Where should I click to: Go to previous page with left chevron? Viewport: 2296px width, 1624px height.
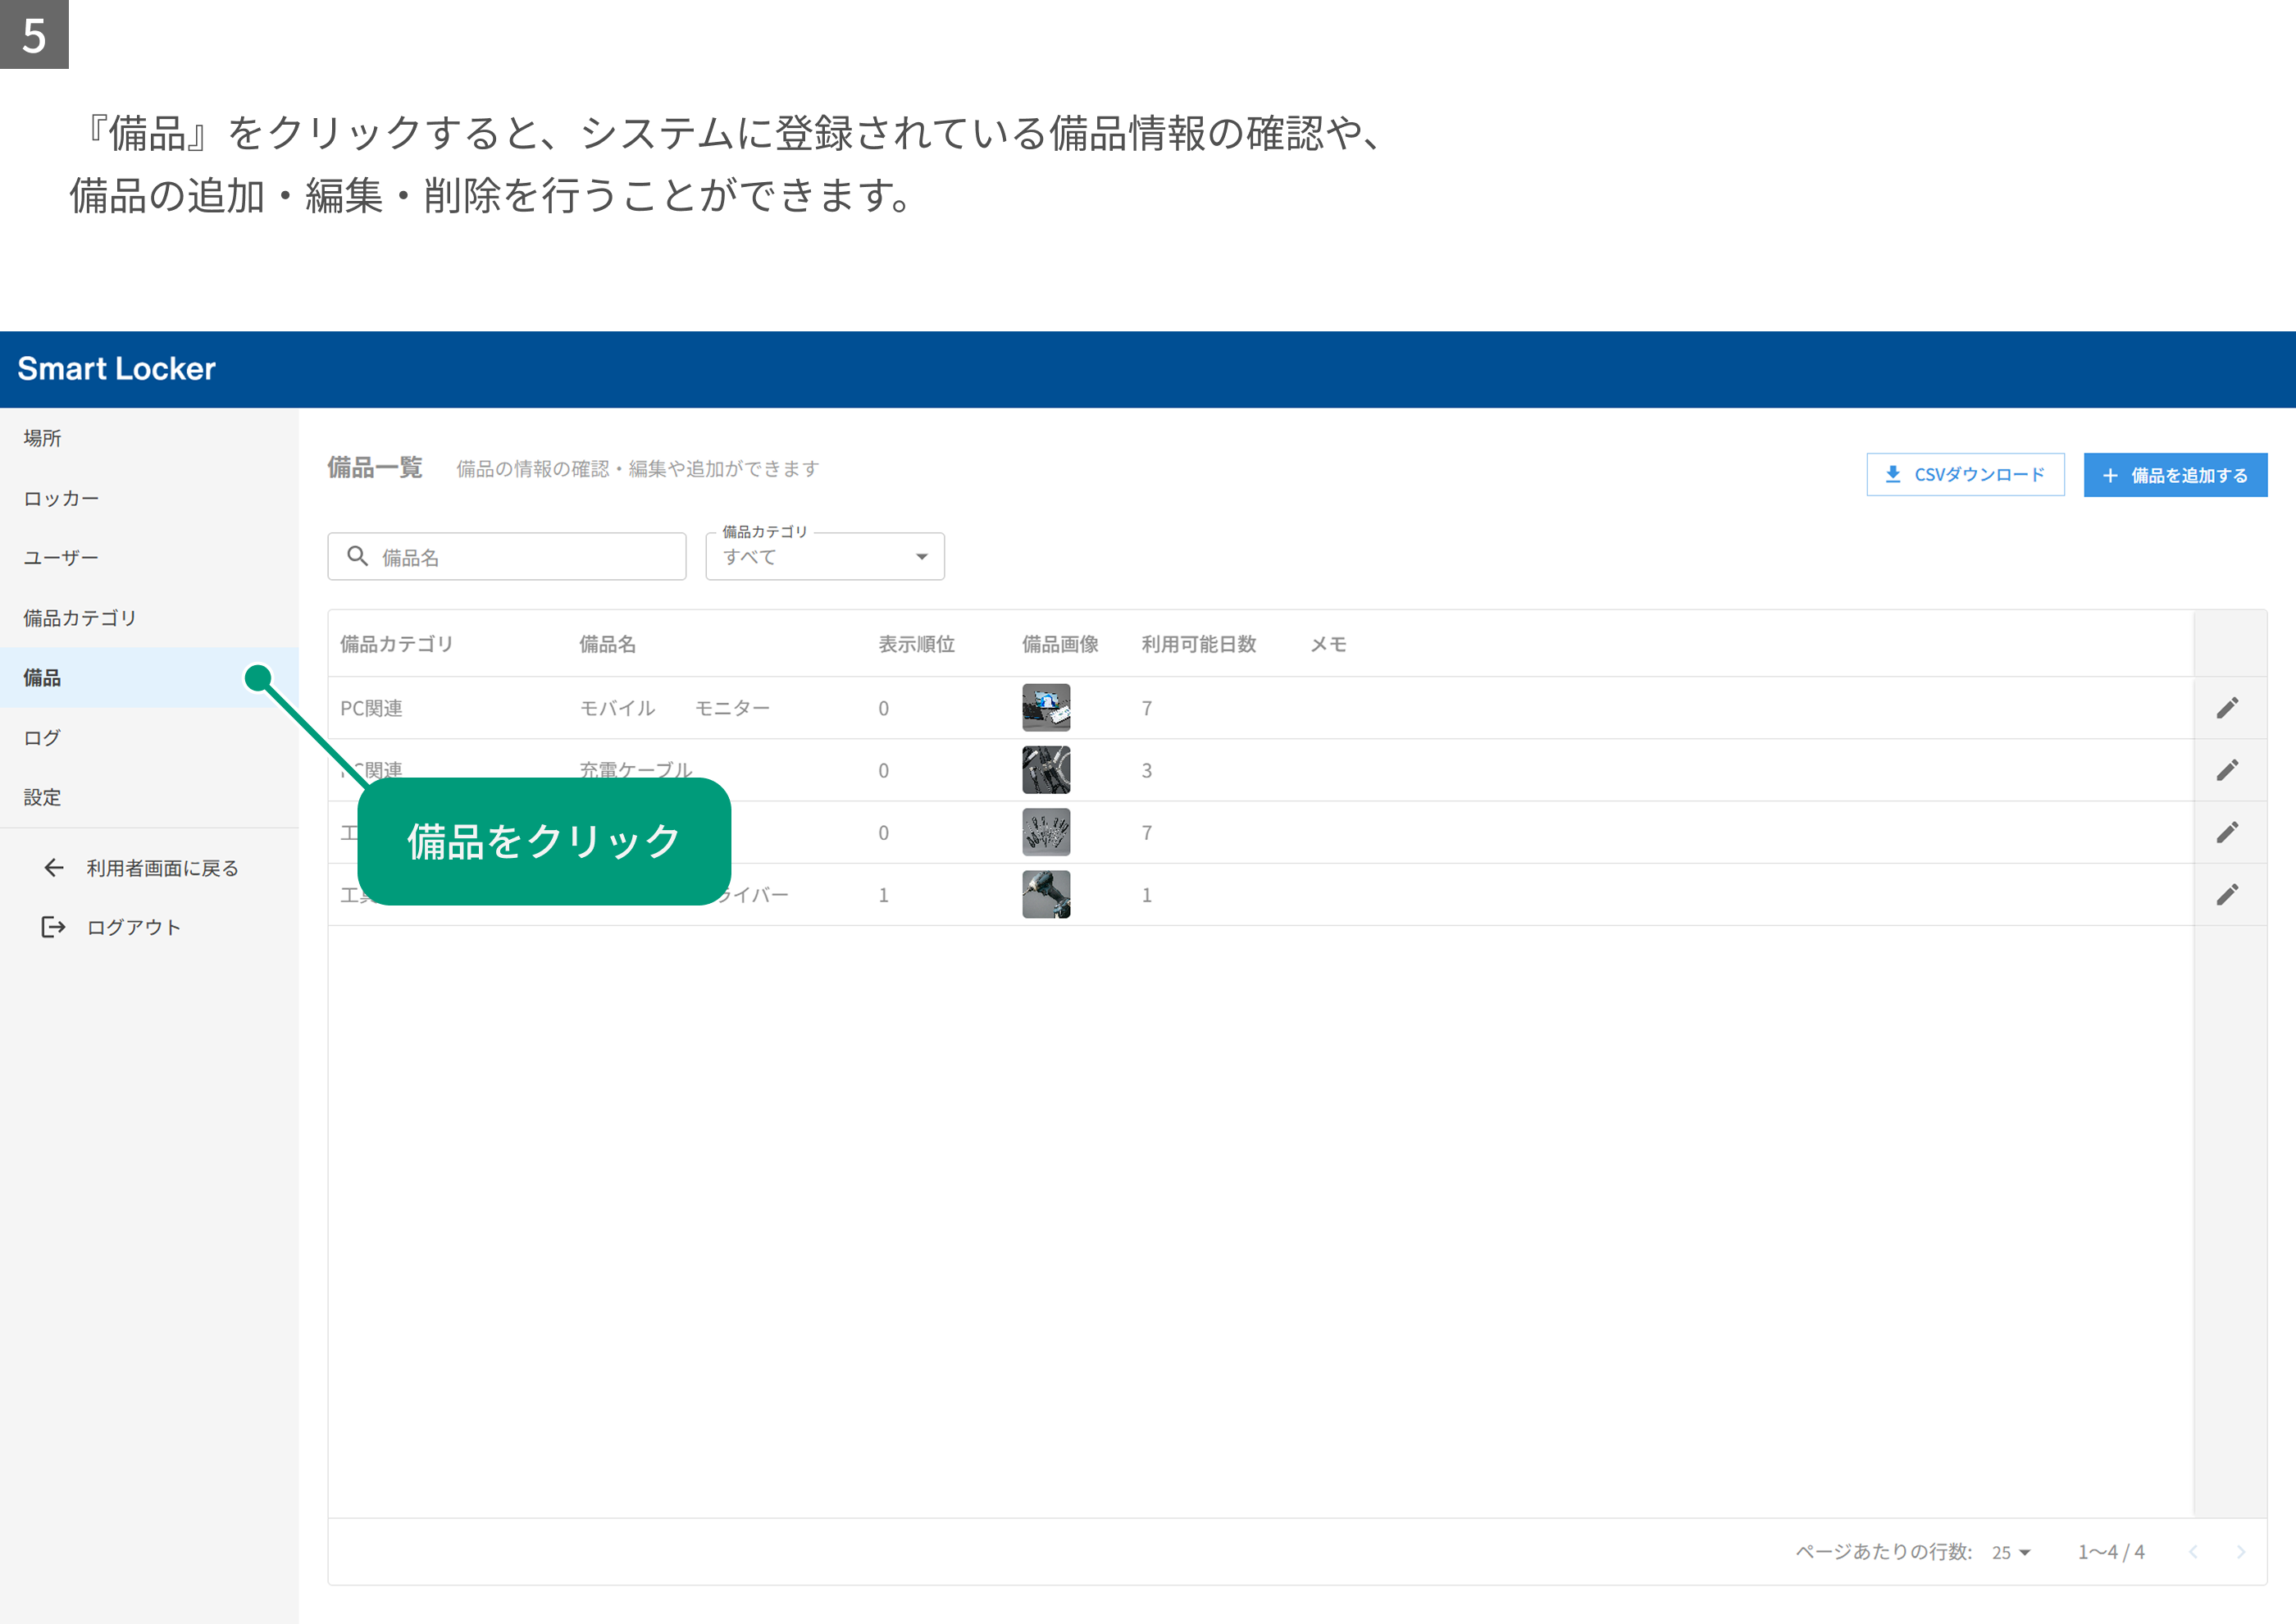point(2193,1552)
